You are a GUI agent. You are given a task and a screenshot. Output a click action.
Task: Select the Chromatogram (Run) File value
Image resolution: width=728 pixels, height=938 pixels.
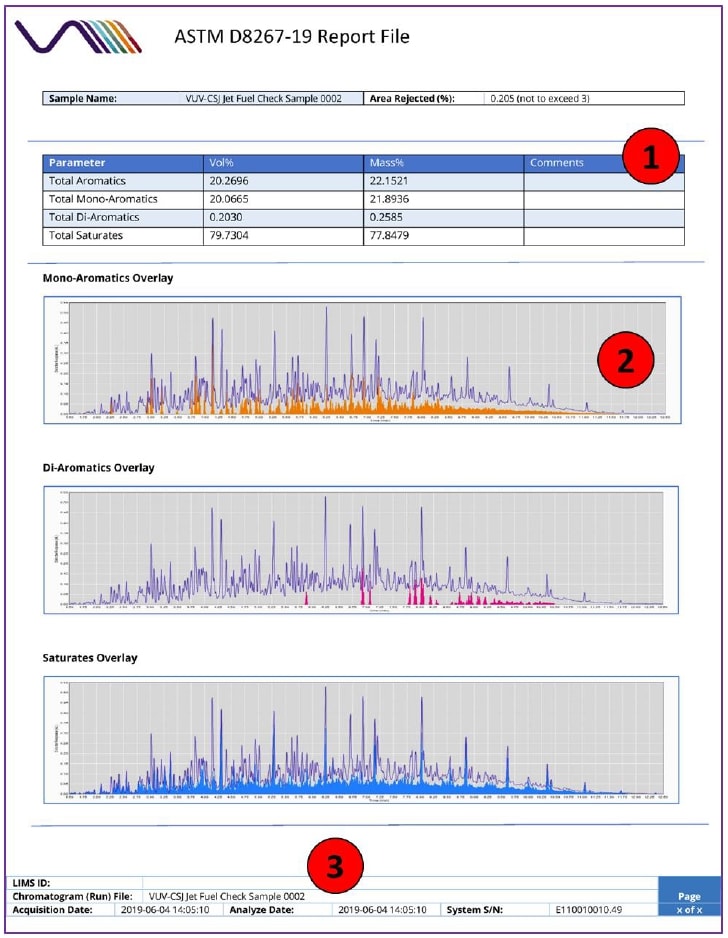[x=226, y=896]
